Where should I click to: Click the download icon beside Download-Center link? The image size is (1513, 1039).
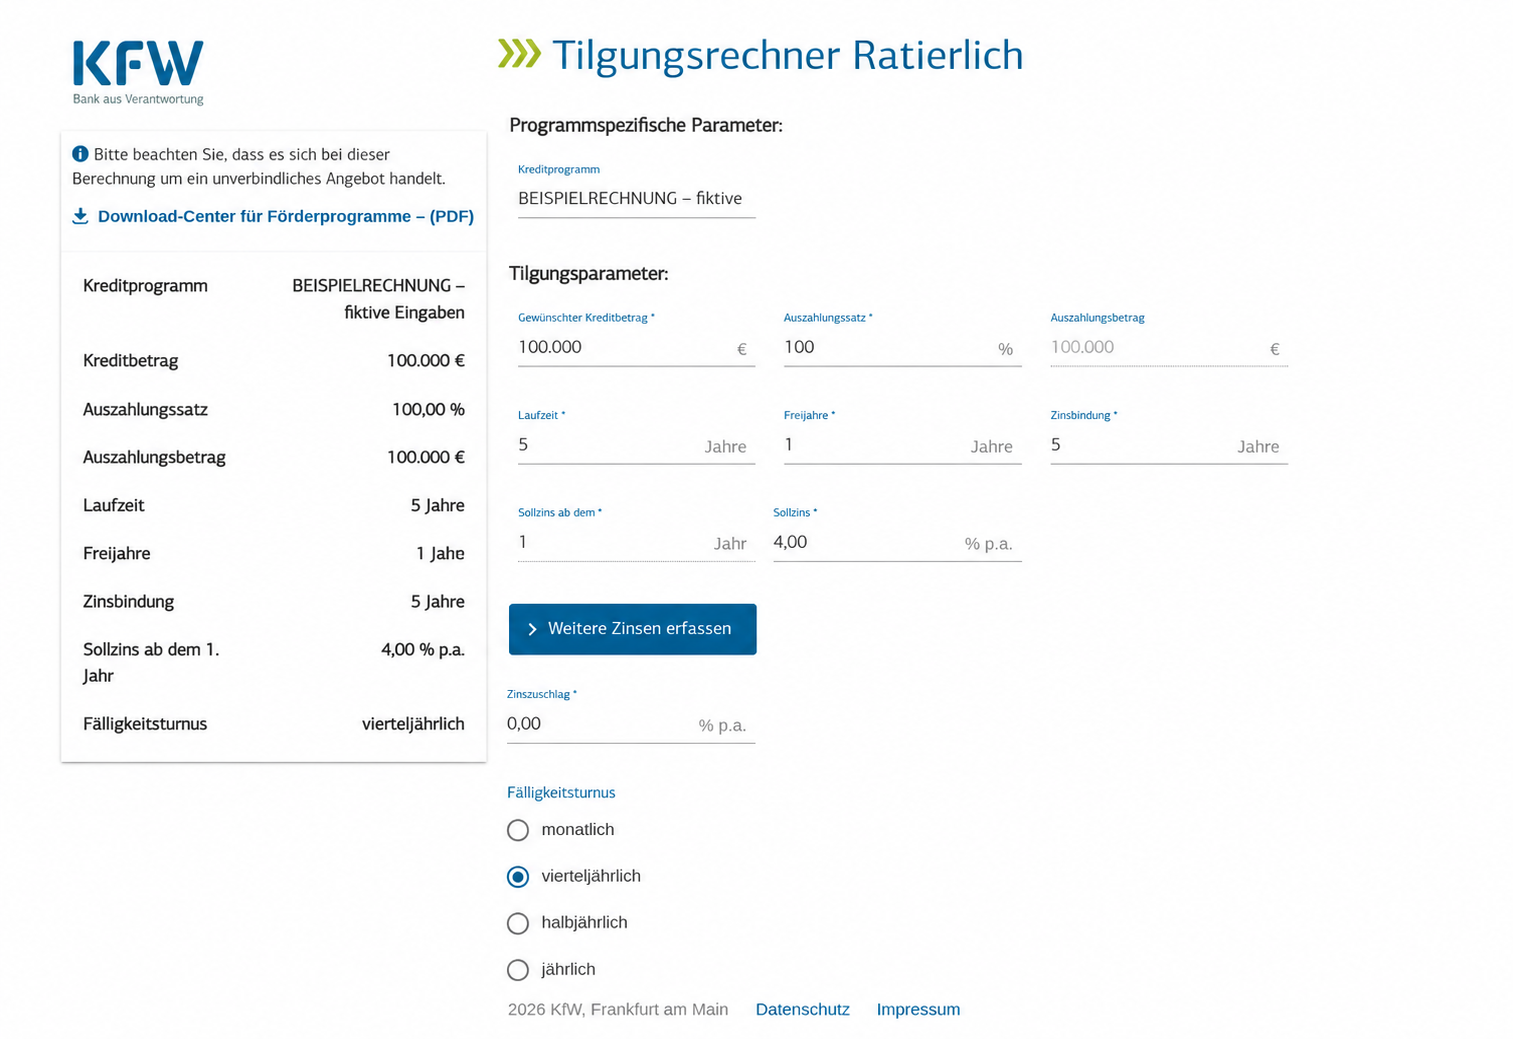[x=80, y=216]
